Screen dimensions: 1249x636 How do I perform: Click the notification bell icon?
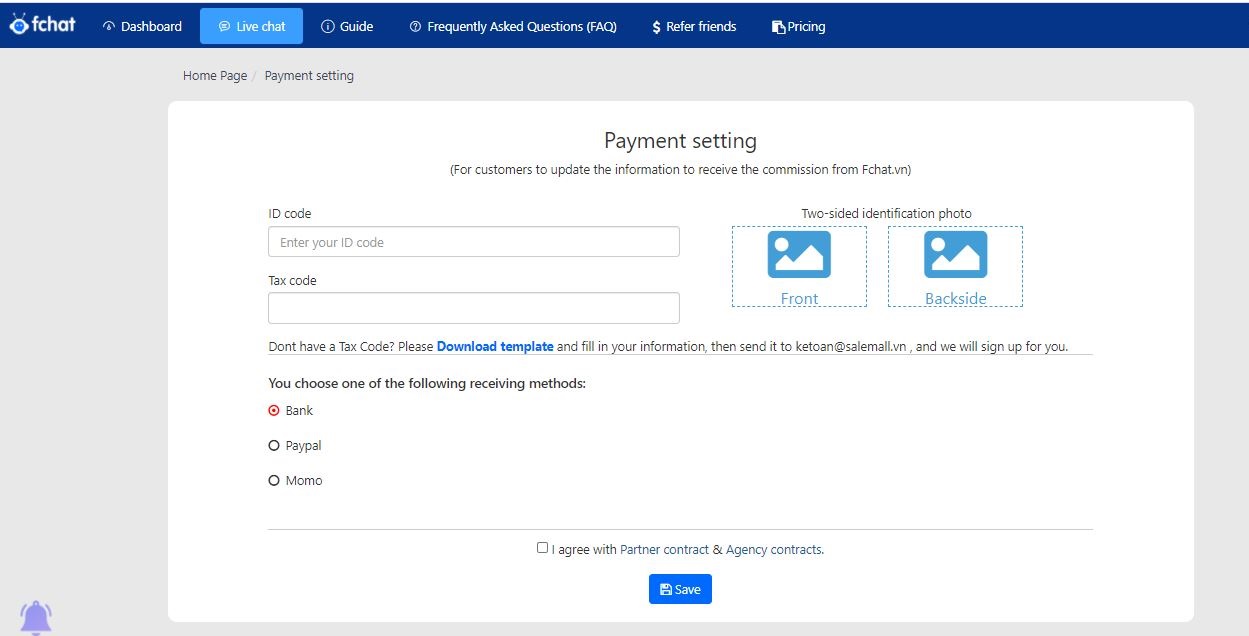36,617
